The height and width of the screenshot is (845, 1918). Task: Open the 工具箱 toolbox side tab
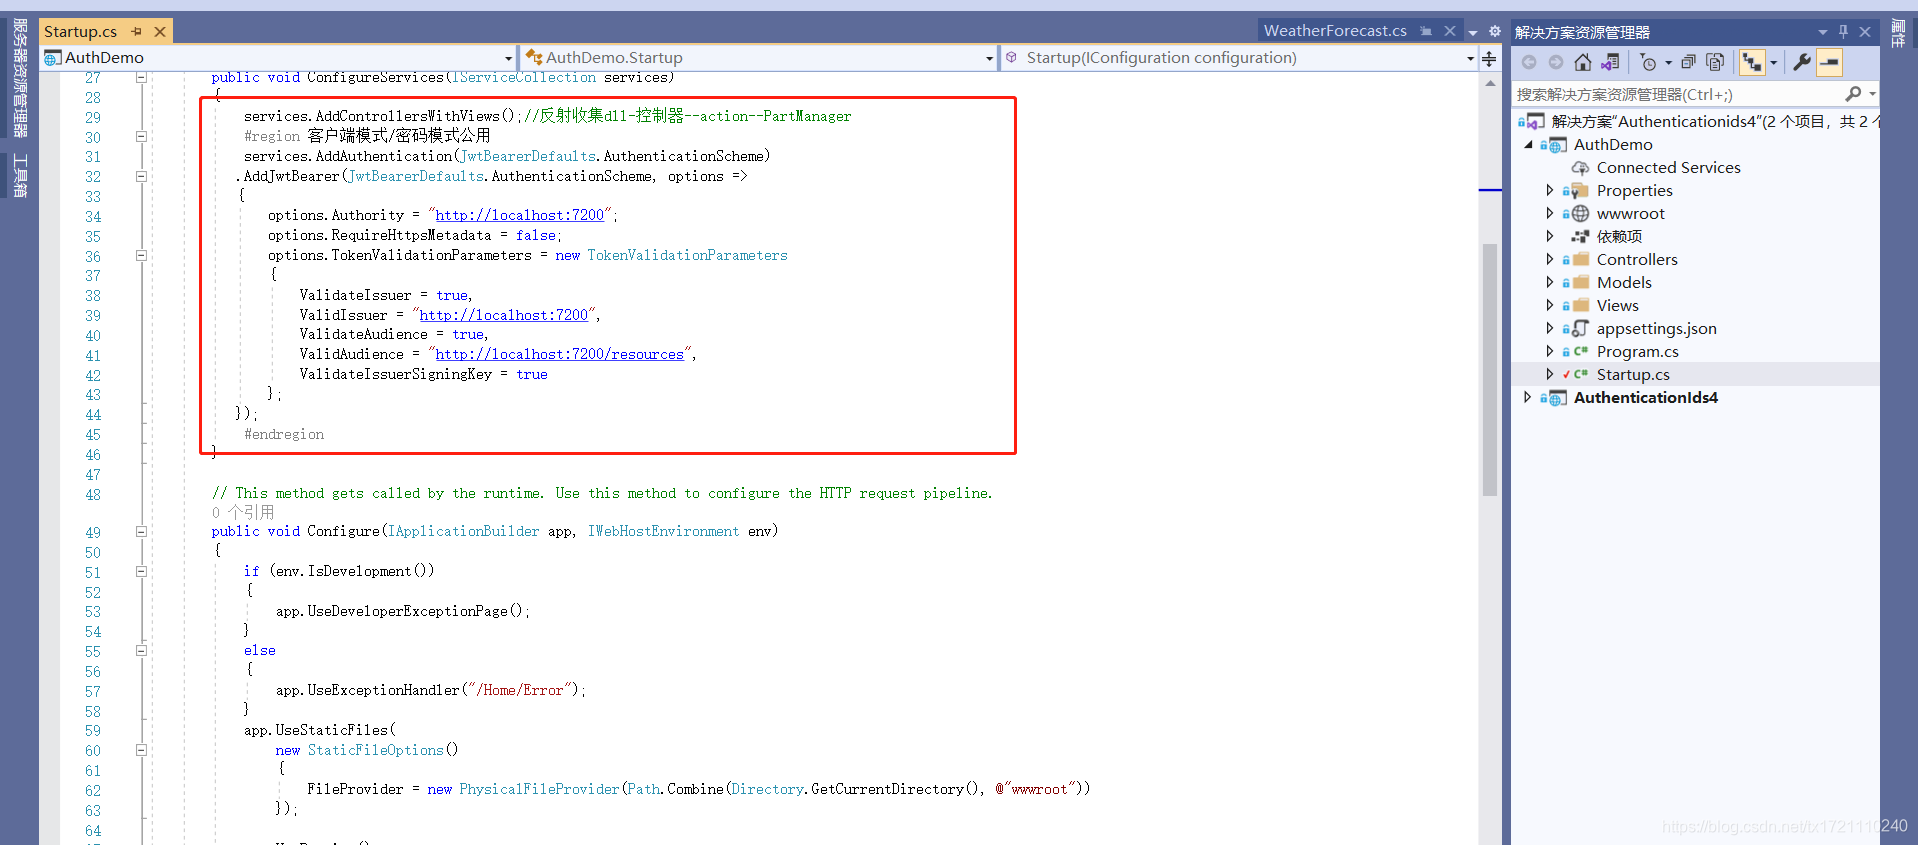[x=20, y=175]
